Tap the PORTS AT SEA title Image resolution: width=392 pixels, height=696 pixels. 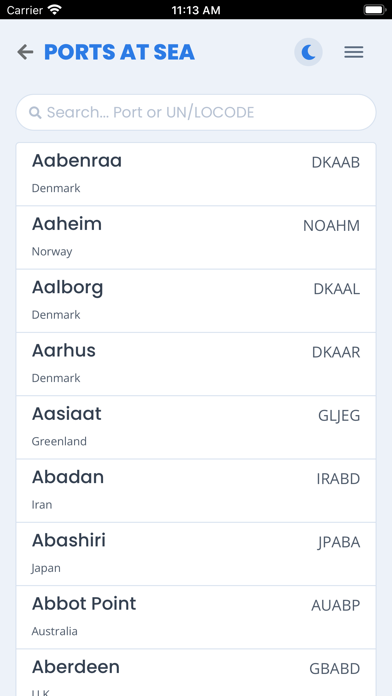(x=119, y=52)
